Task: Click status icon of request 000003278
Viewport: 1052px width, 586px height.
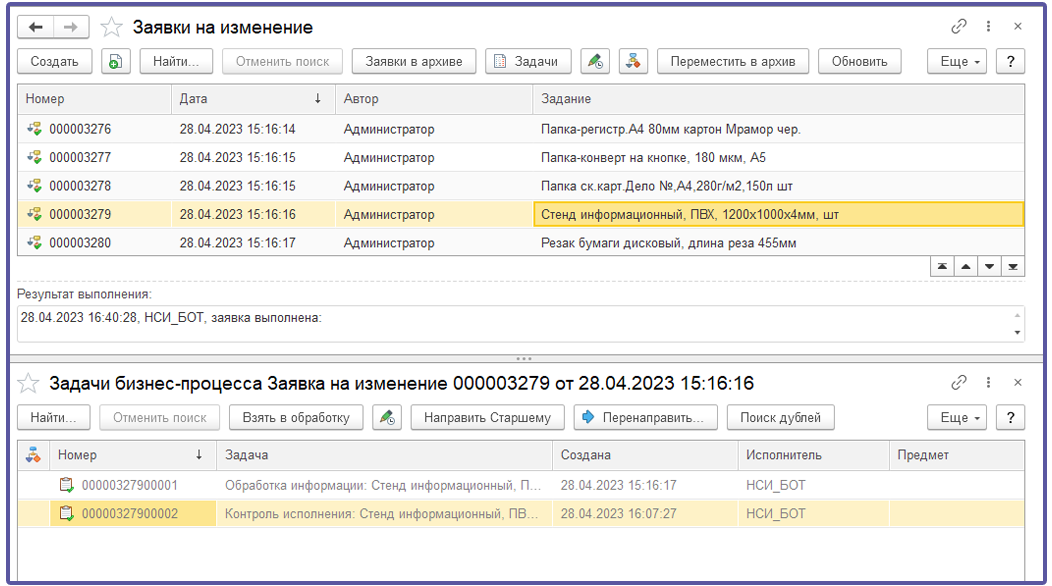Action: pyautogui.click(x=34, y=185)
